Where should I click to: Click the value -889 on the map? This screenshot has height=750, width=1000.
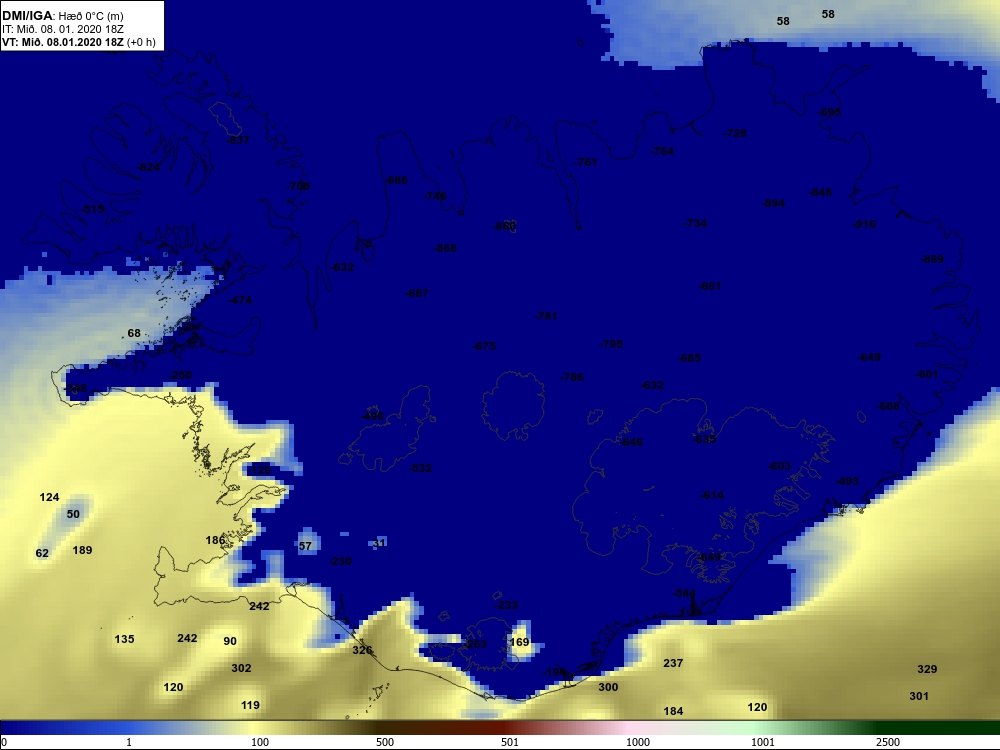tap(932, 260)
